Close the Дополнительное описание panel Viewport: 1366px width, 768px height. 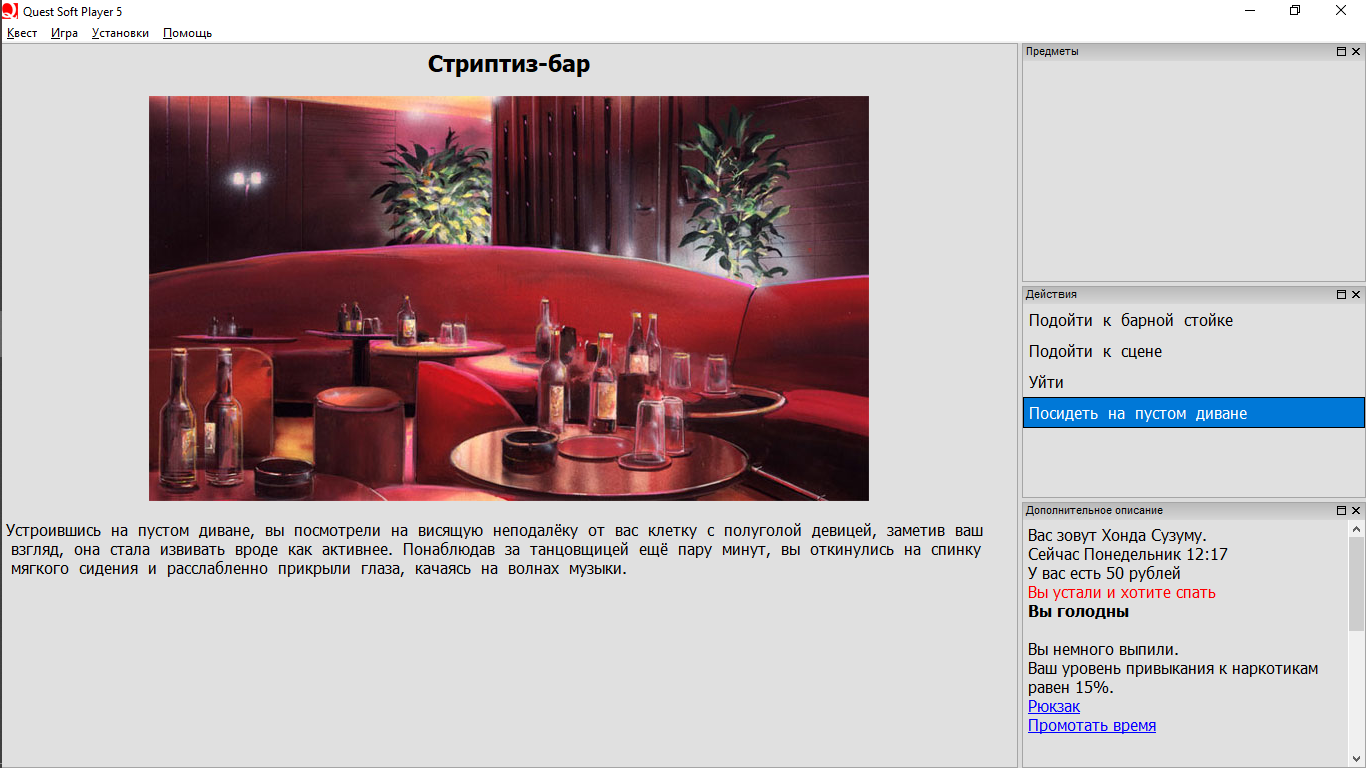(x=1356, y=510)
